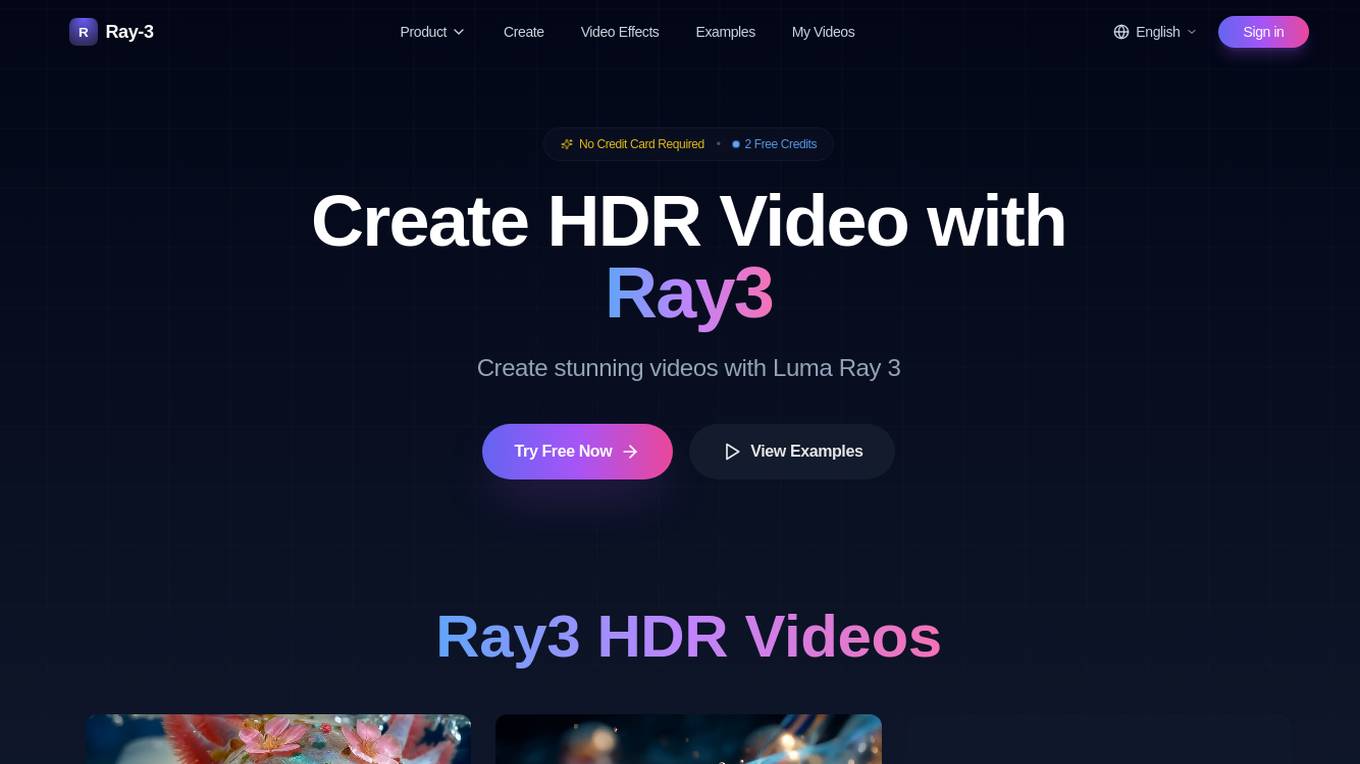
Task: Navigate to My Videos
Action: pyautogui.click(x=823, y=32)
